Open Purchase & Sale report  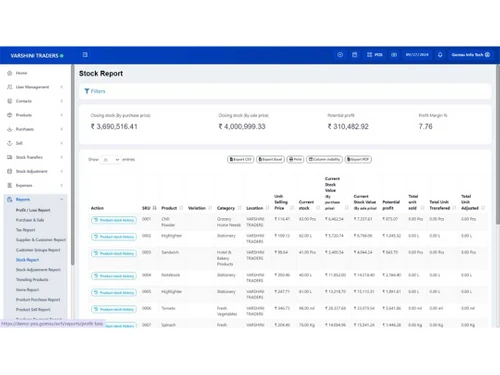click(x=30, y=220)
